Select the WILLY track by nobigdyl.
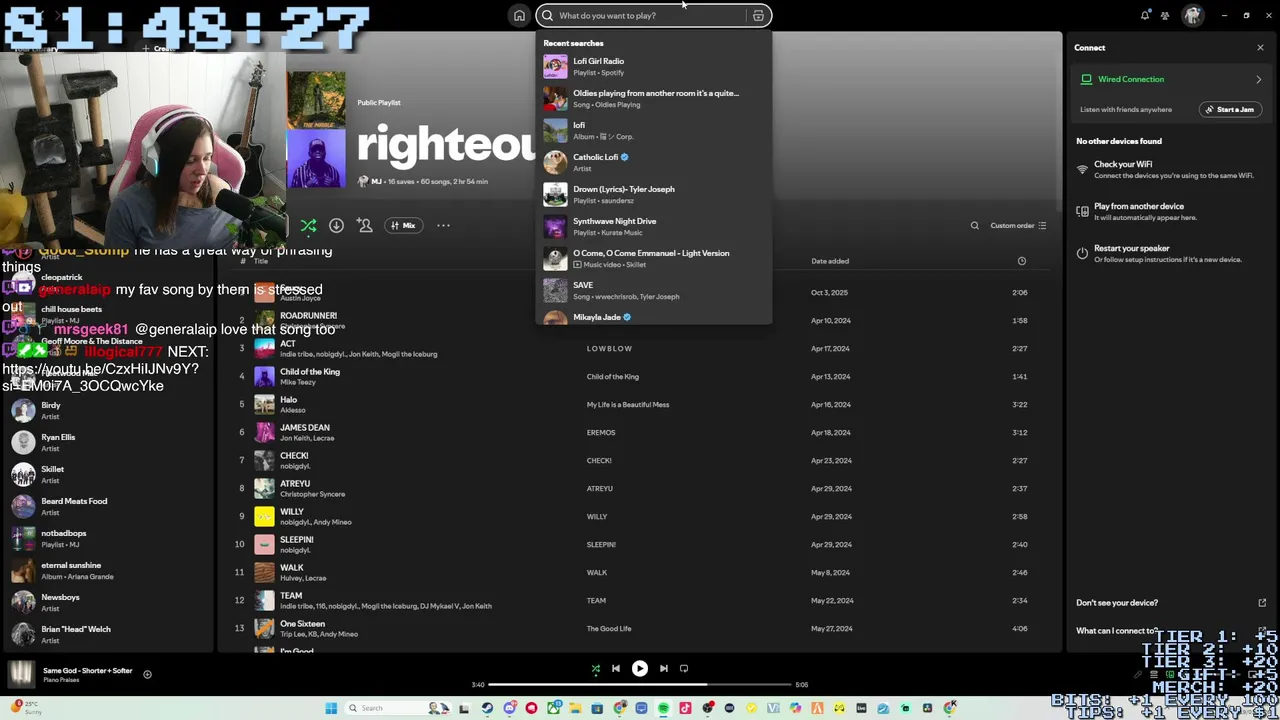The image size is (1280, 720). coord(640,516)
